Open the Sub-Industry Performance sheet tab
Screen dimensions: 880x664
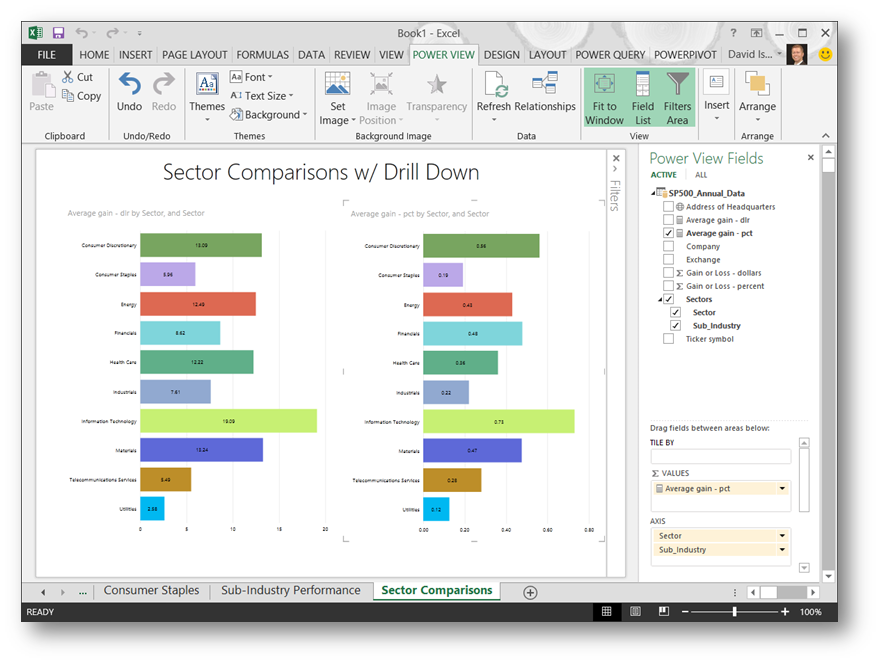291,590
